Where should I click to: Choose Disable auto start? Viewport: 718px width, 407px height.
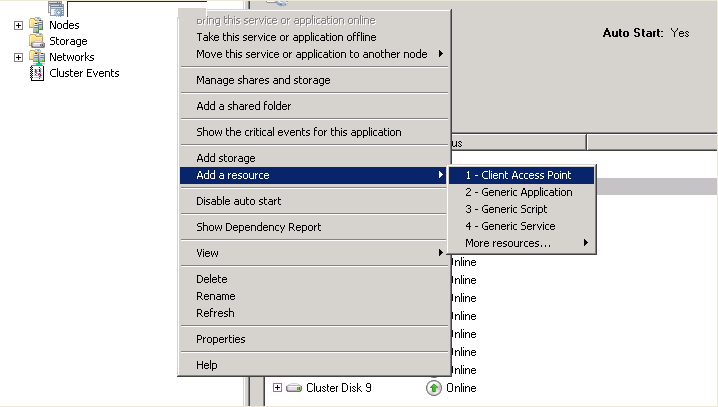tap(238, 201)
